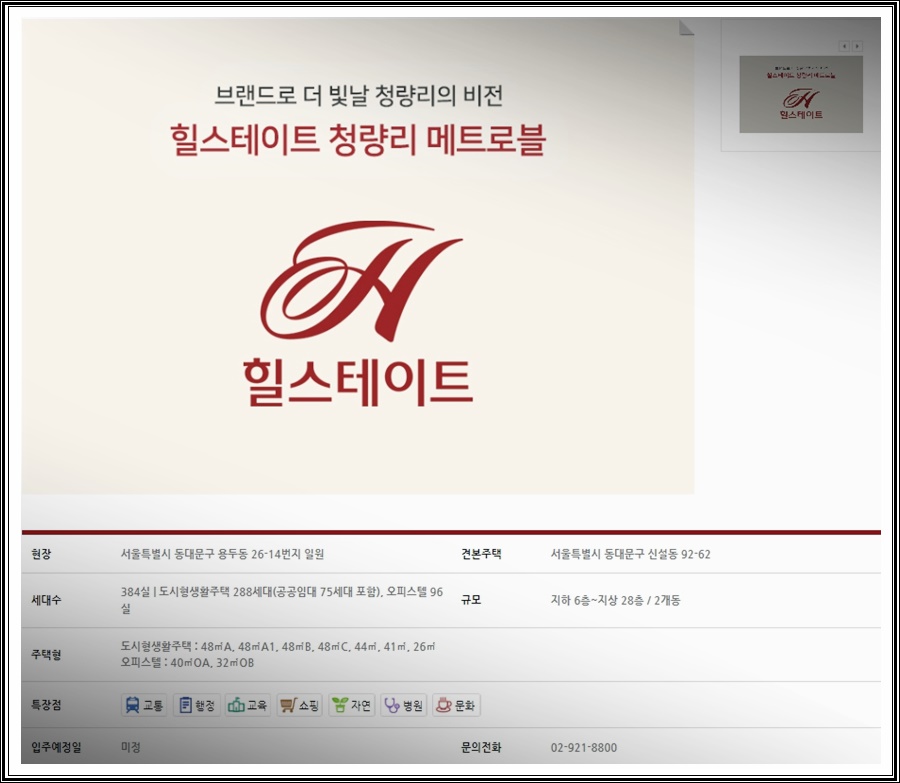Click the 견본주택 label
Screen dimensions: 900x783
[481, 554]
